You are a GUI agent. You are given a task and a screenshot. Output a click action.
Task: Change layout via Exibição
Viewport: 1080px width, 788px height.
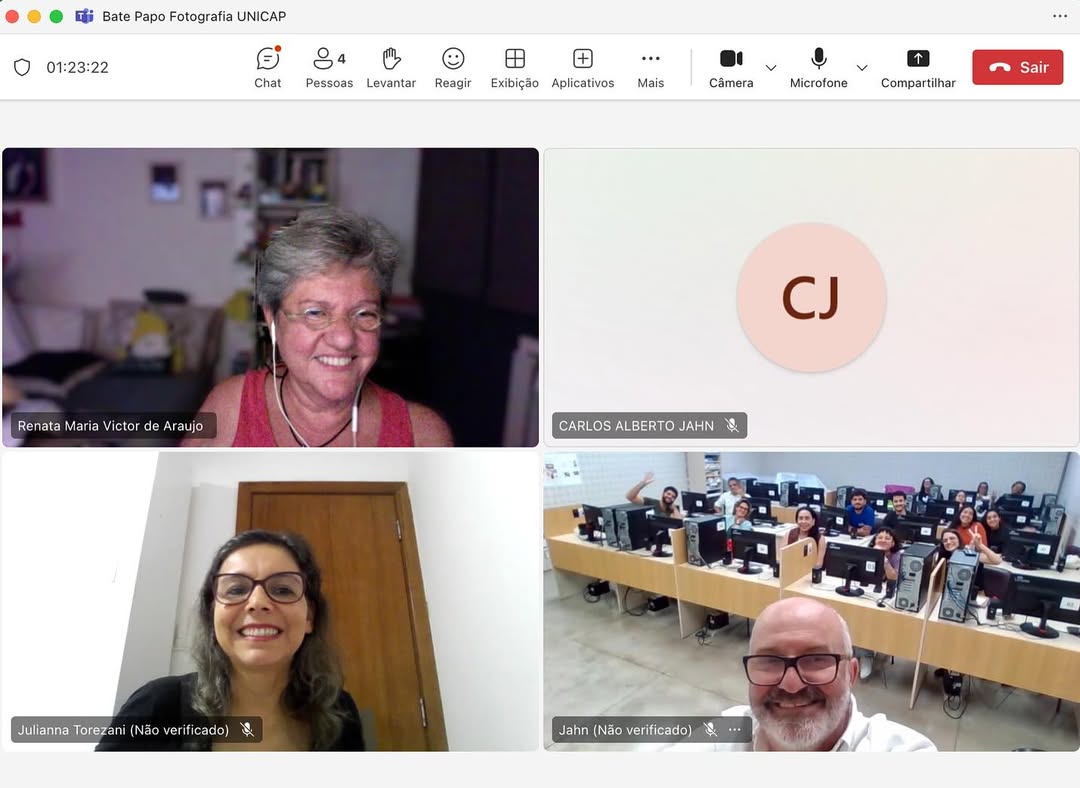(x=515, y=68)
